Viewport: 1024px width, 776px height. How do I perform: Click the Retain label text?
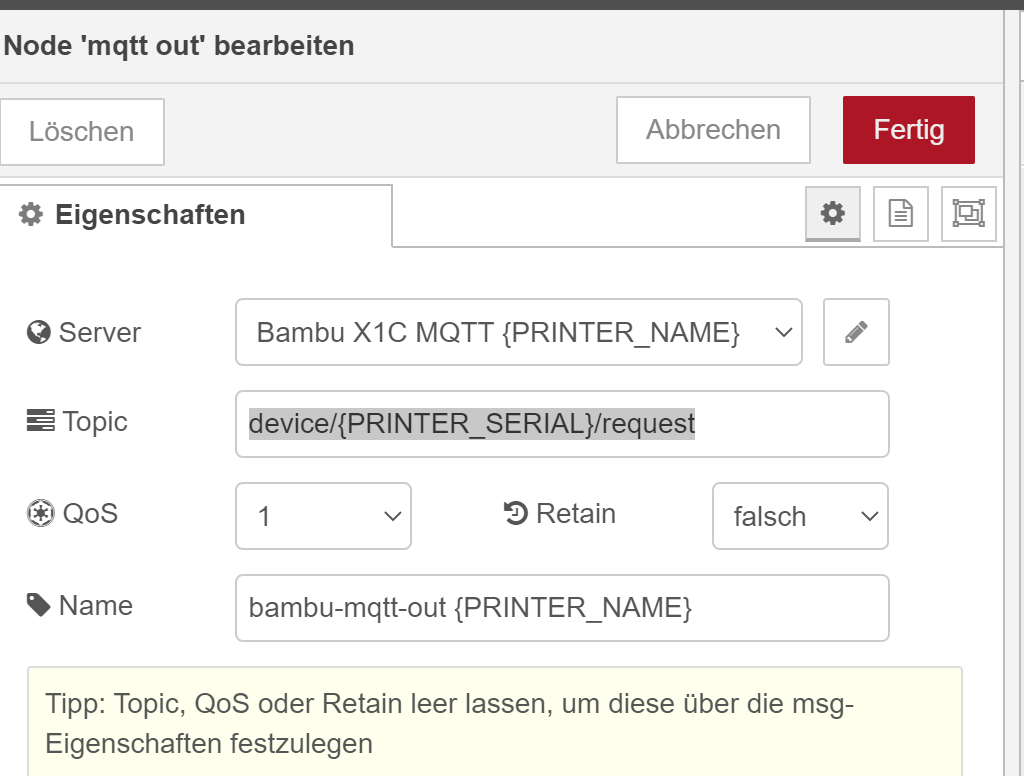pos(576,513)
